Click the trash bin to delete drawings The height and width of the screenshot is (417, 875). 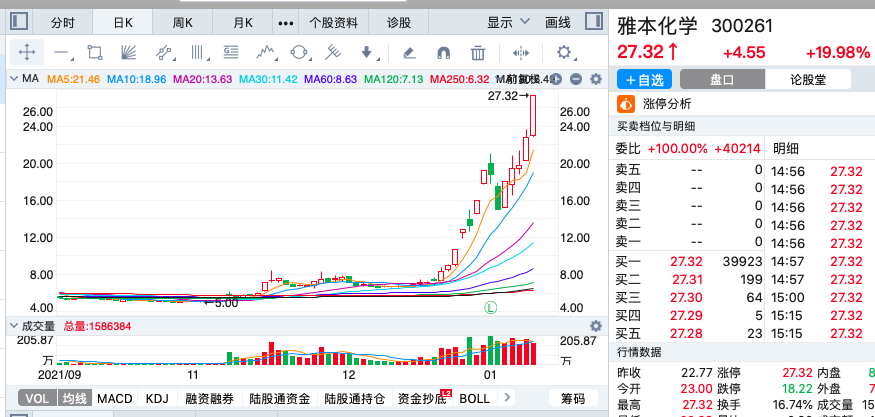tap(477, 53)
